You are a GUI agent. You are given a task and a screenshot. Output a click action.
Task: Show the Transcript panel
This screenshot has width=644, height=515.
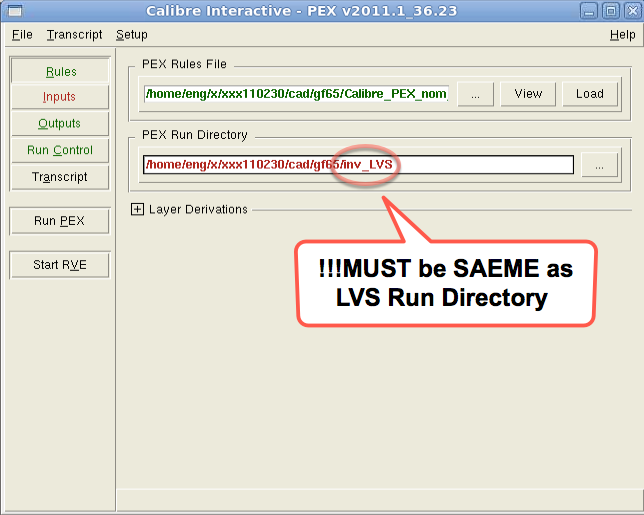pos(60,177)
